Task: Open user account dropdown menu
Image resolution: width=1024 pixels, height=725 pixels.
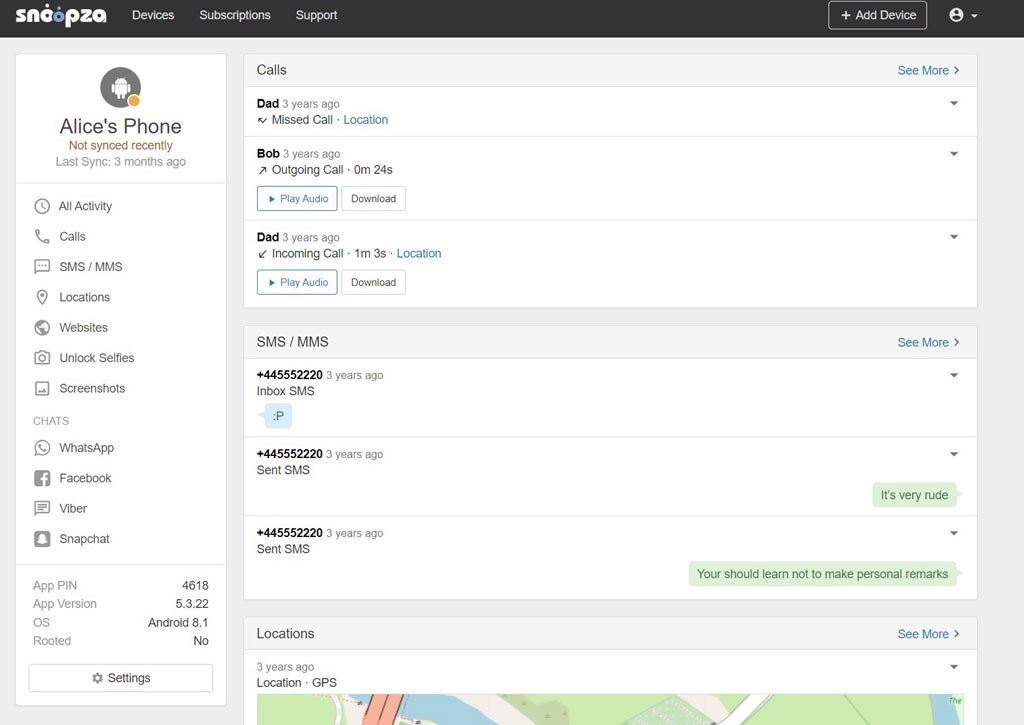Action: (962, 15)
